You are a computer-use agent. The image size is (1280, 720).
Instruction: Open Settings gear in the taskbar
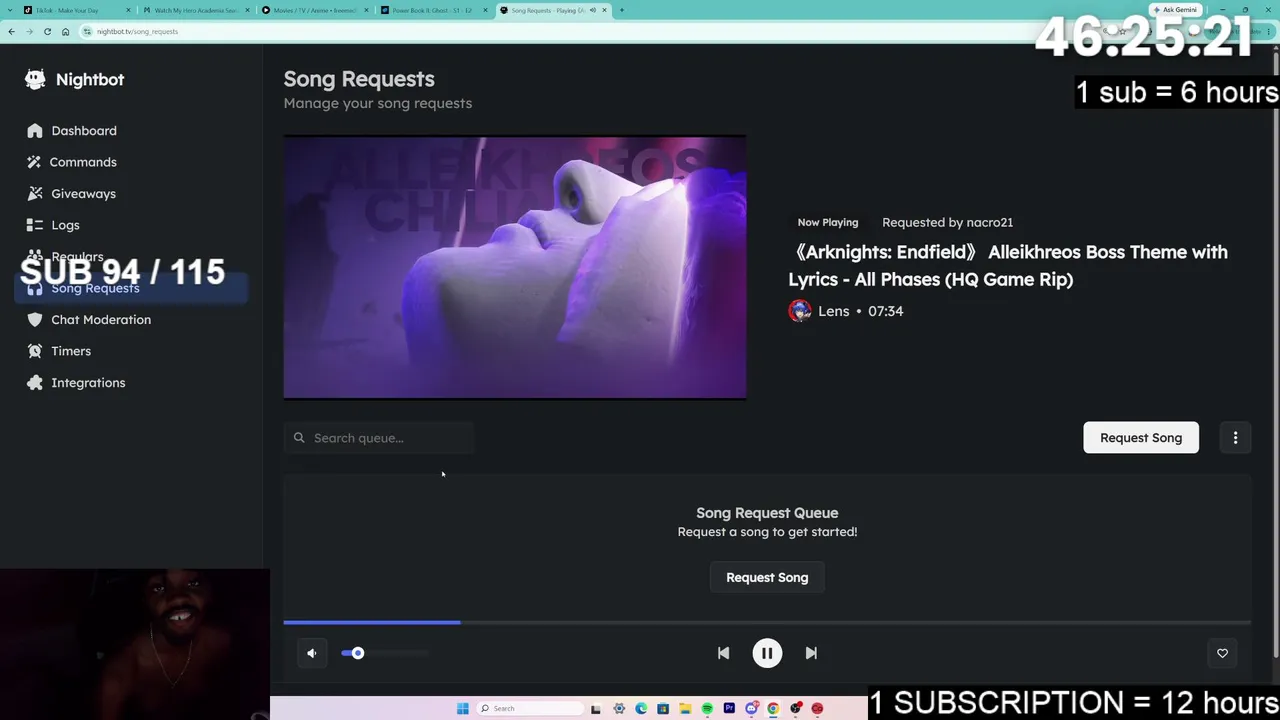pyautogui.click(x=619, y=709)
